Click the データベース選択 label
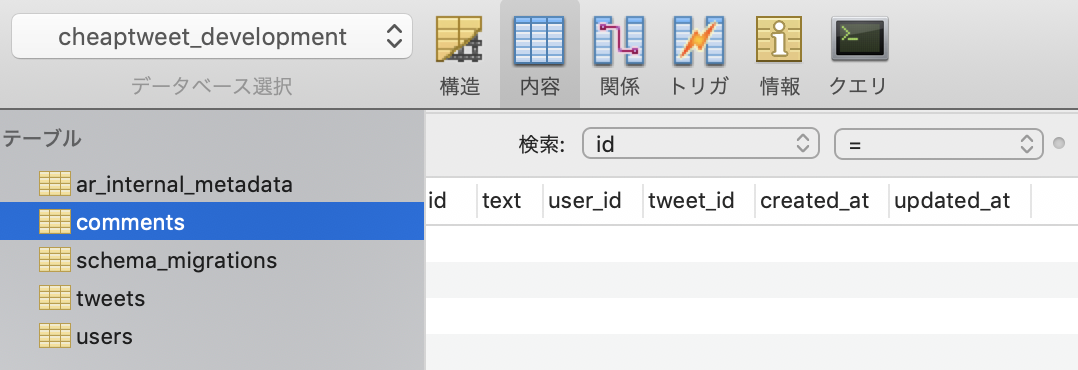Screen dimensions: 1078x370 pyautogui.click(x=212, y=87)
